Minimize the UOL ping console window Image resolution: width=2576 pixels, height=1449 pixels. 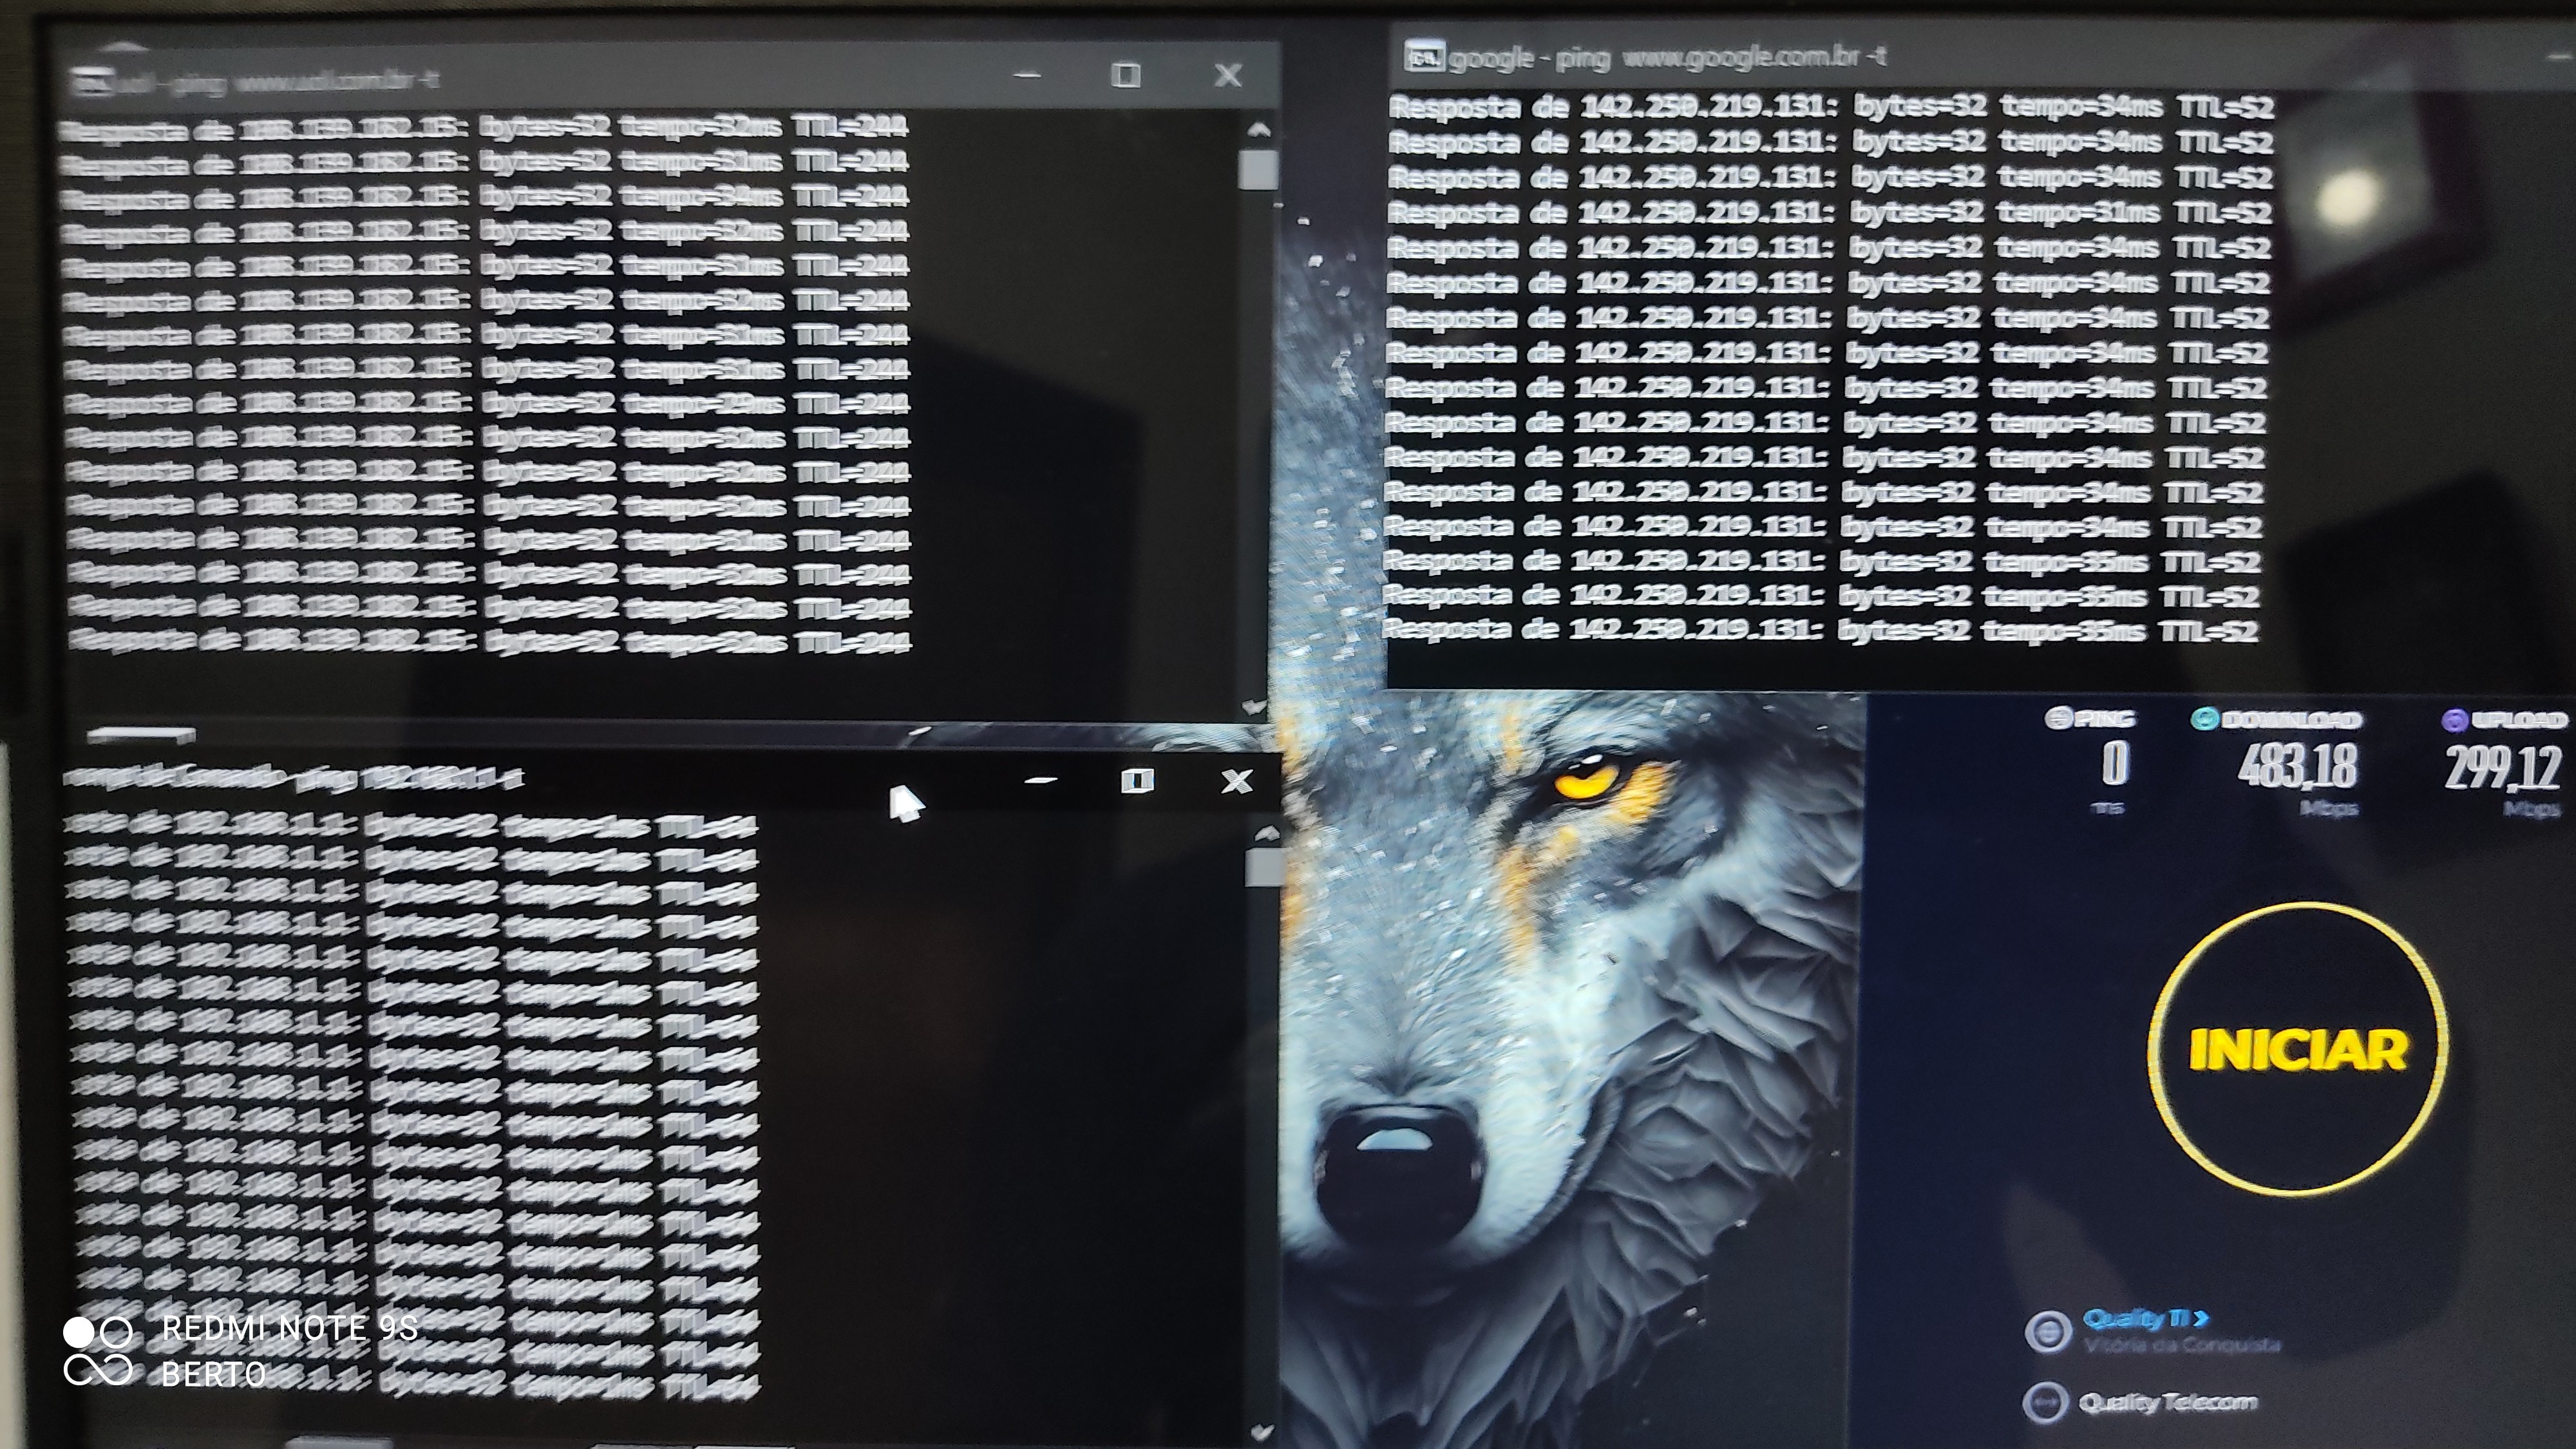1027,75
